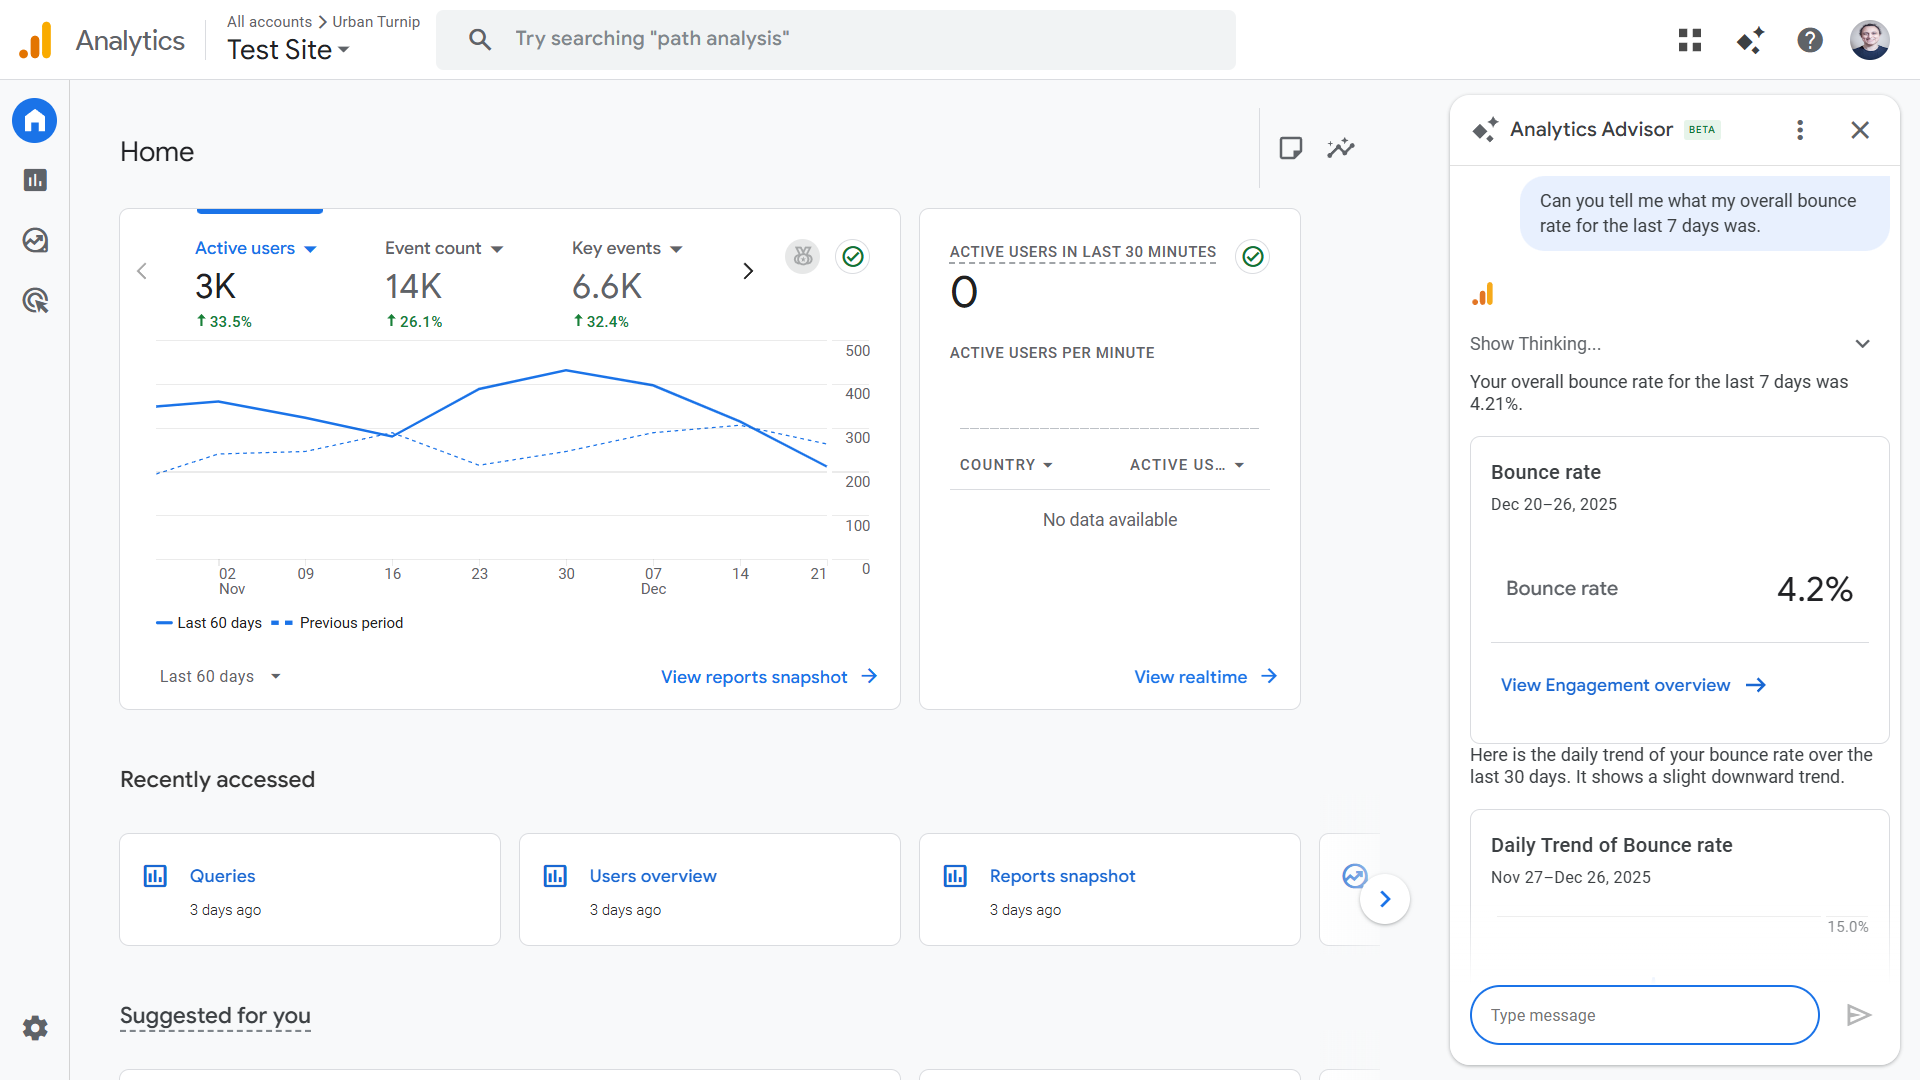Expand the Last 60 days date range selector

tap(220, 676)
